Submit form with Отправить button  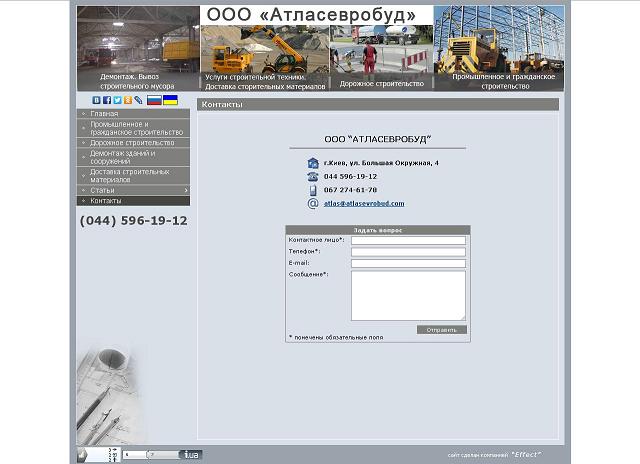point(442,330)
